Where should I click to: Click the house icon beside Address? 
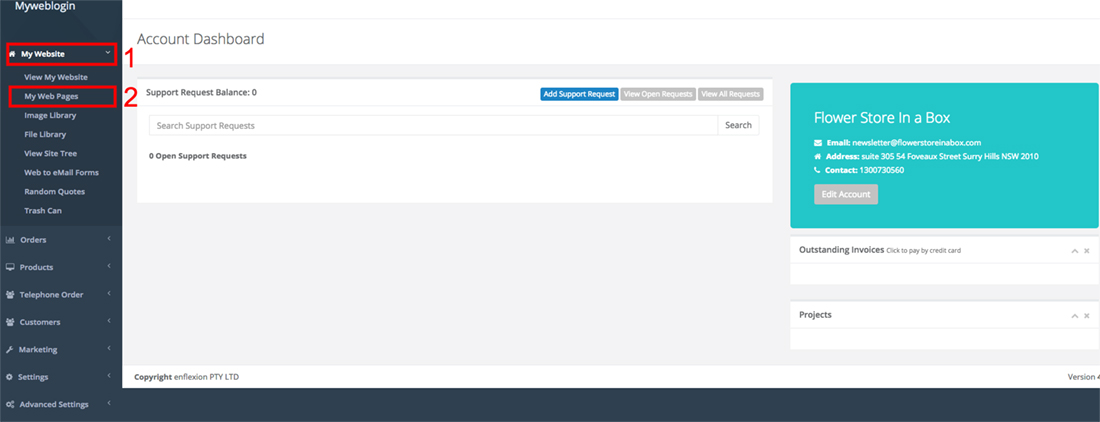[817, 156]
